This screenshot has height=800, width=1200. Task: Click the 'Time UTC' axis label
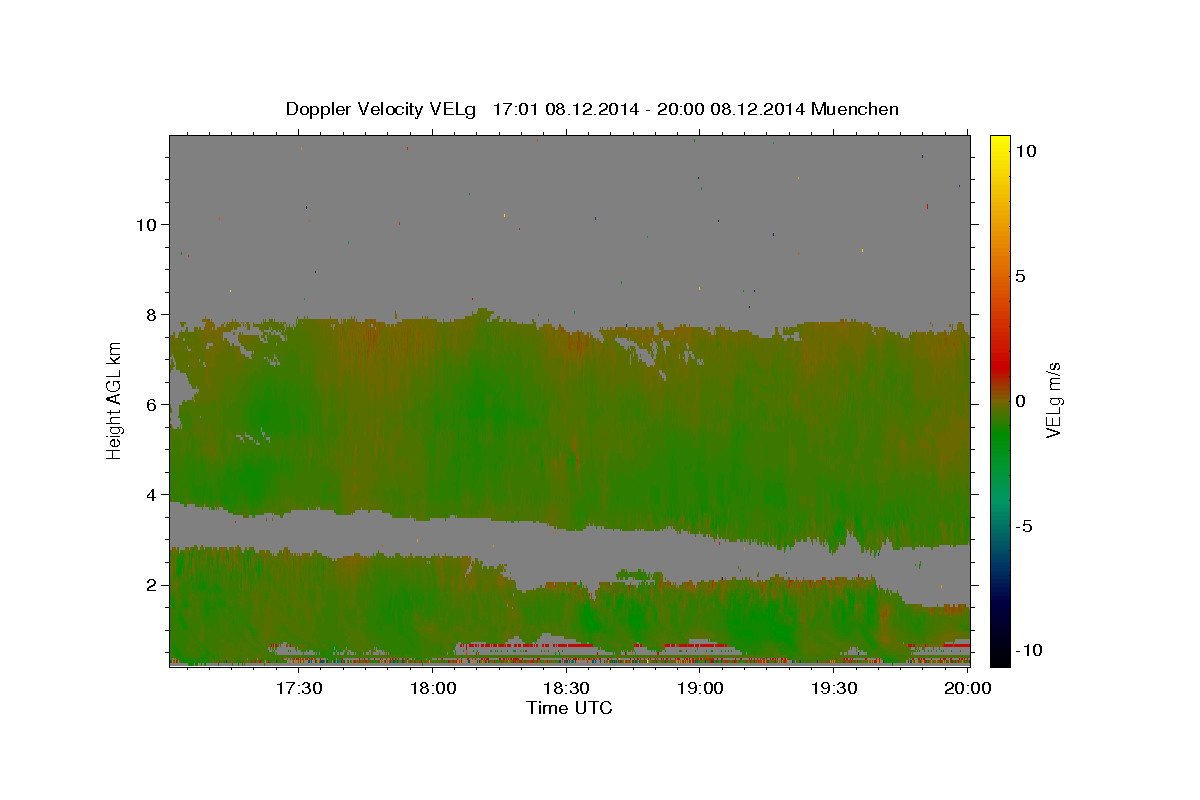click(x=569, y=708)
